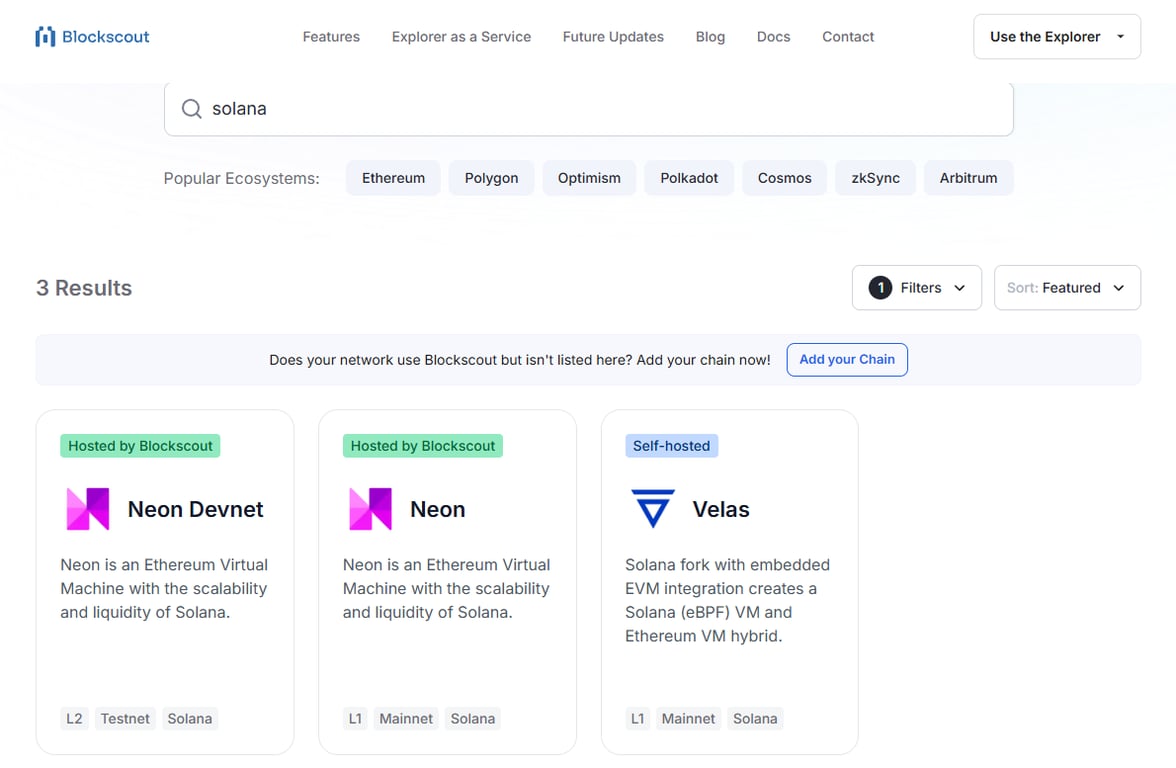The image size is (1176, 768).
Task: Click the Neon Devnet logo
Action: [x=88, y=509]
